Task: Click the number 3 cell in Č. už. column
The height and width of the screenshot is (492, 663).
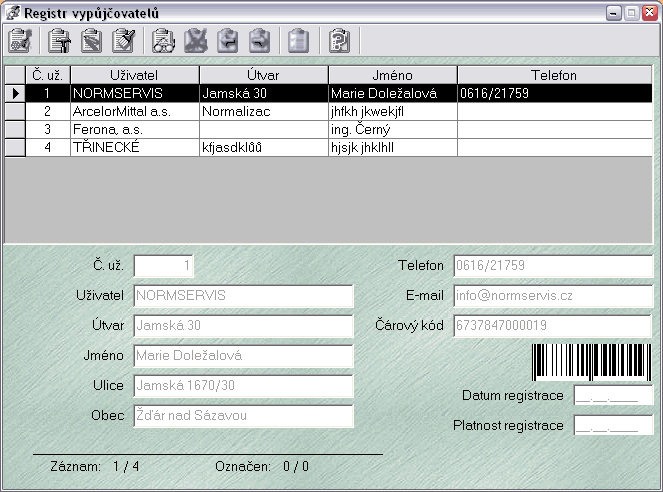Action: (x=48, y=129)
